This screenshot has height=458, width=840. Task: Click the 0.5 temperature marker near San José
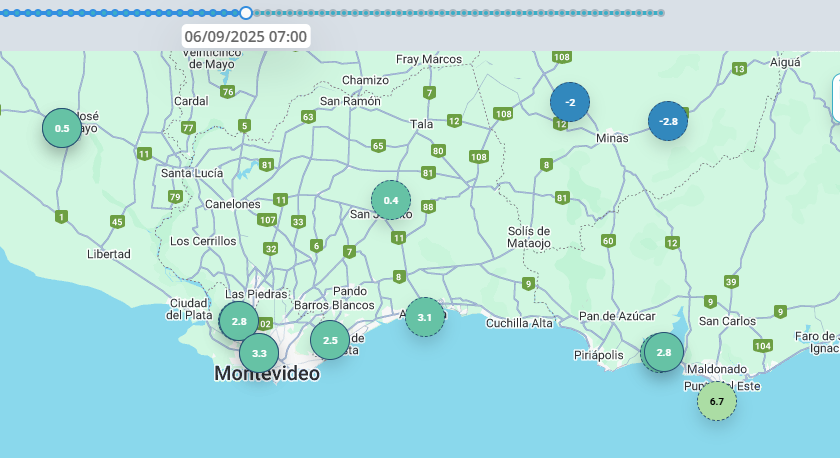pyautogui.click(x=62, y=128)
